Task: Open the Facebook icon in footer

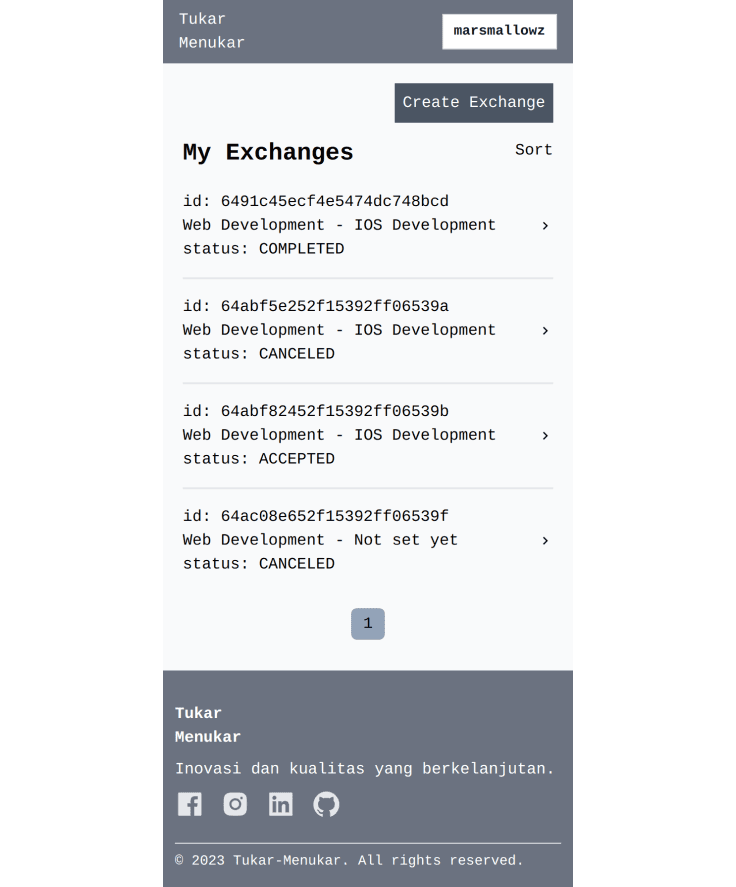Action: [x=190, y=804]
